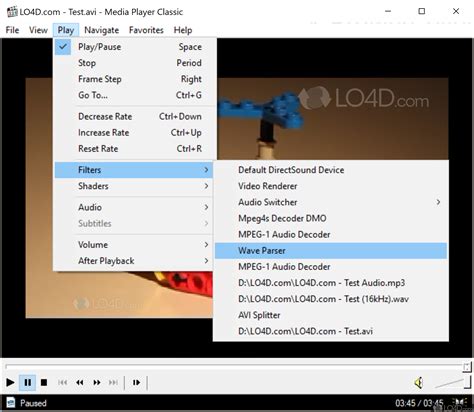The width and height of the screenshot is (474, 412).
Task: Select the highlighted Wave Parser filter
Action: click(x=331, y=250)
